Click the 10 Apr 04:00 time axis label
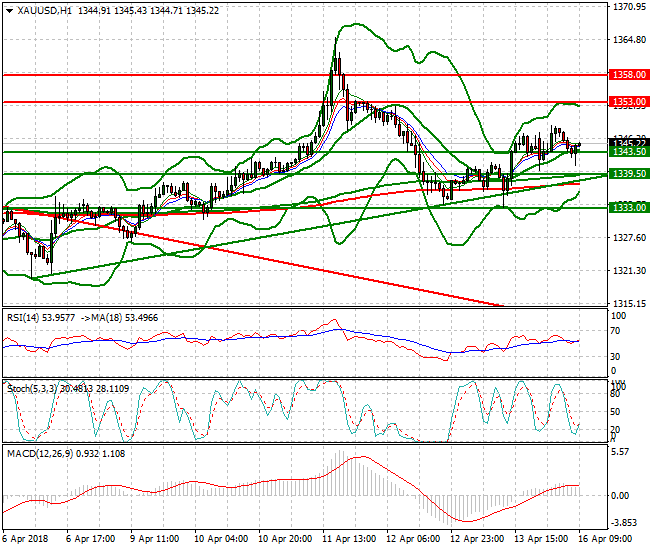Image resolution: width=650 pixels, height=550 pixels. click(221, 539)
